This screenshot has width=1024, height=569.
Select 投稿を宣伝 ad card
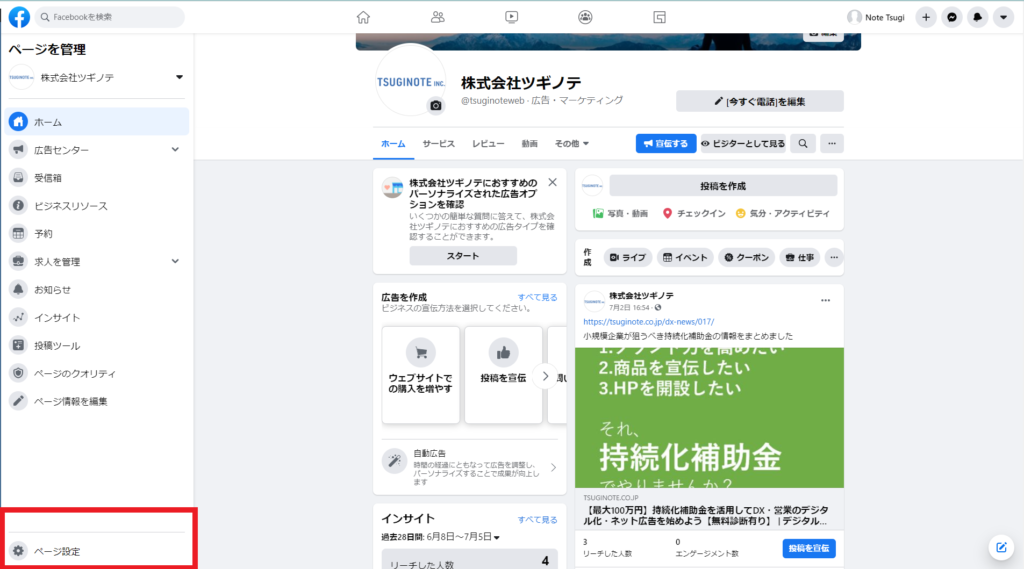pyautogui.click(x=503, y=374)
